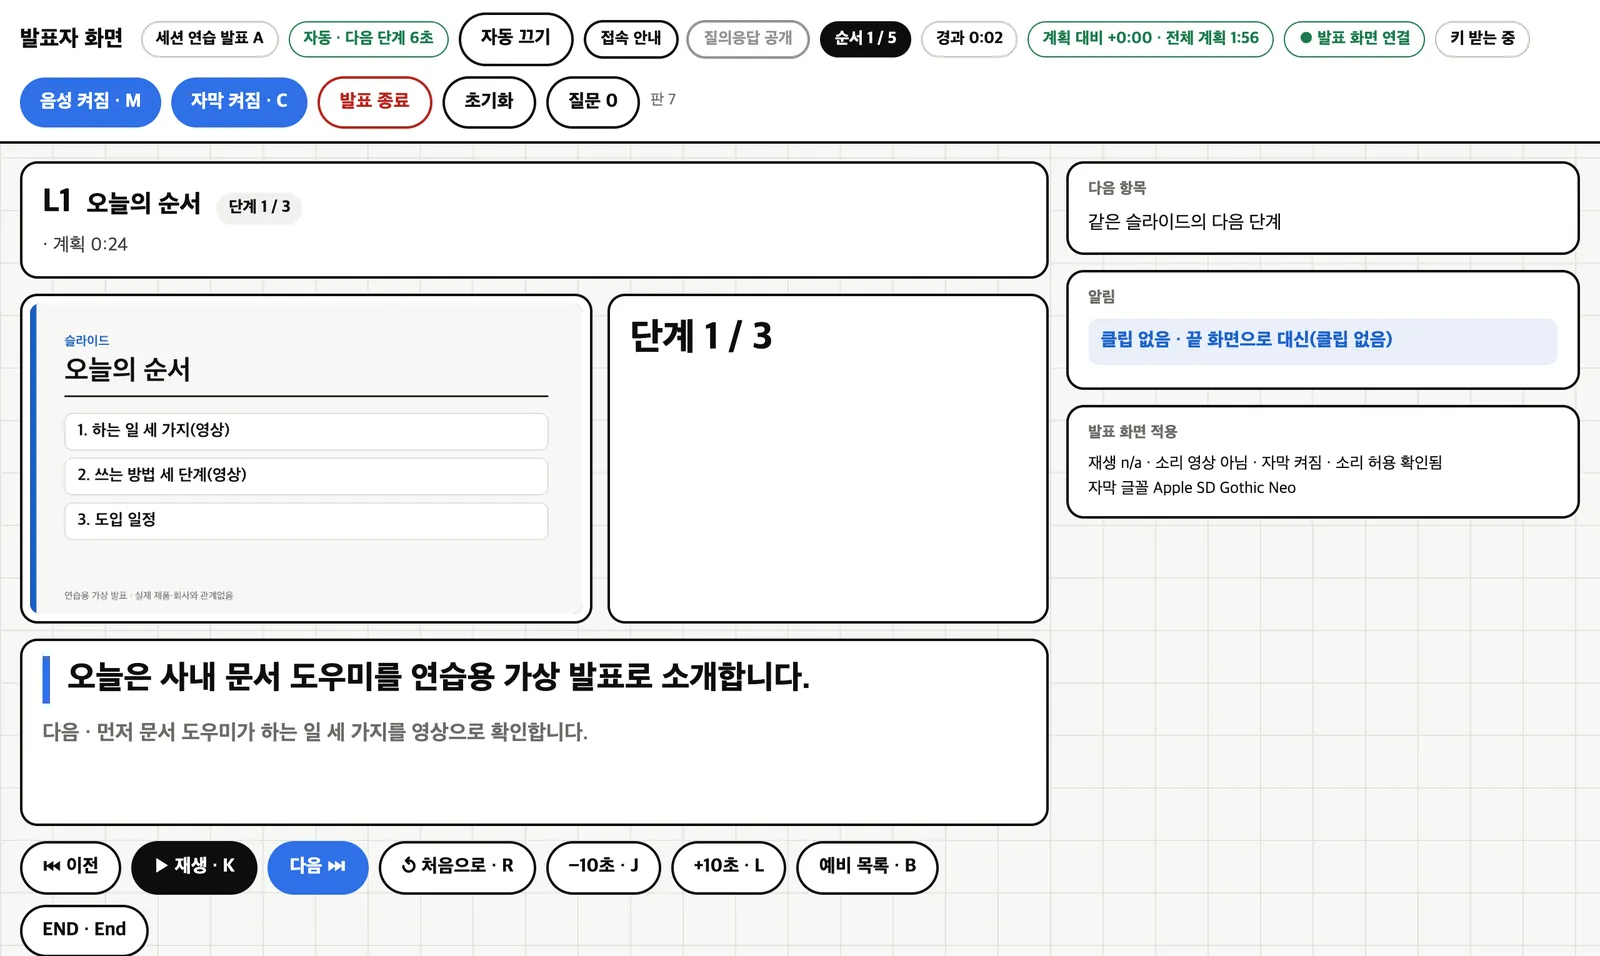1600x956 pixels.
Task: Click slide item 3. 도입 일정
Action: pos(306,521)
